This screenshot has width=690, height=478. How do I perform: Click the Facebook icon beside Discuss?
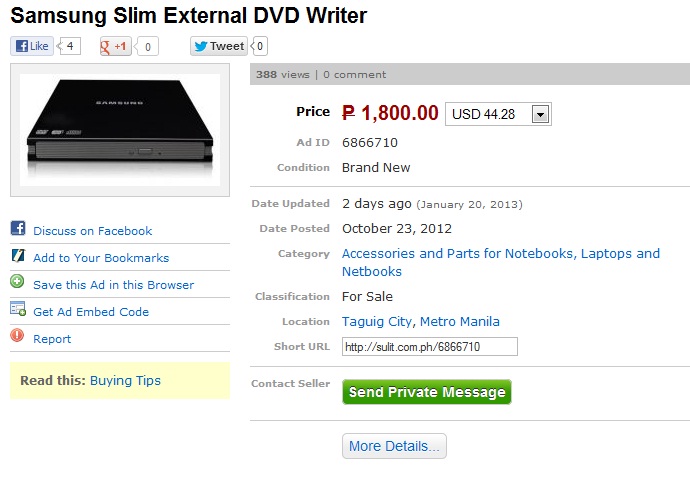point(17,228)
